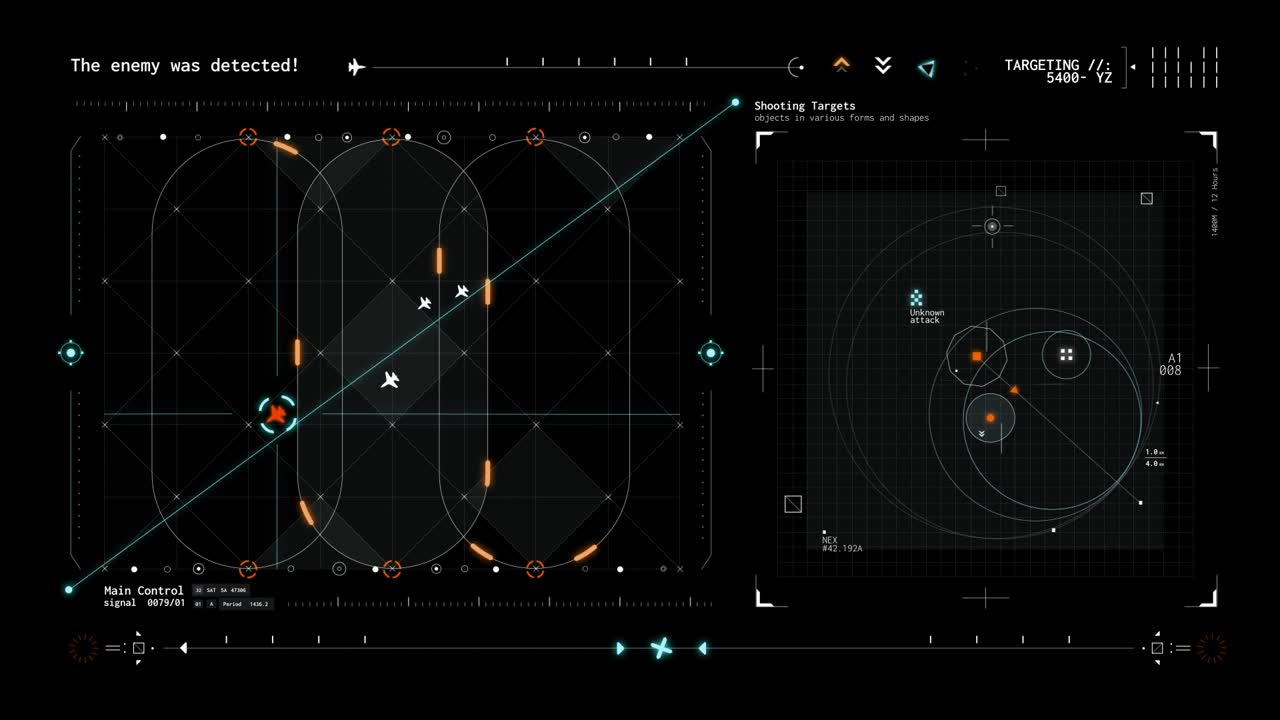Select the orange dot target in filled circle
Image resolution: width=1280 pixels, height=720 pixels.
coord(990,417)
